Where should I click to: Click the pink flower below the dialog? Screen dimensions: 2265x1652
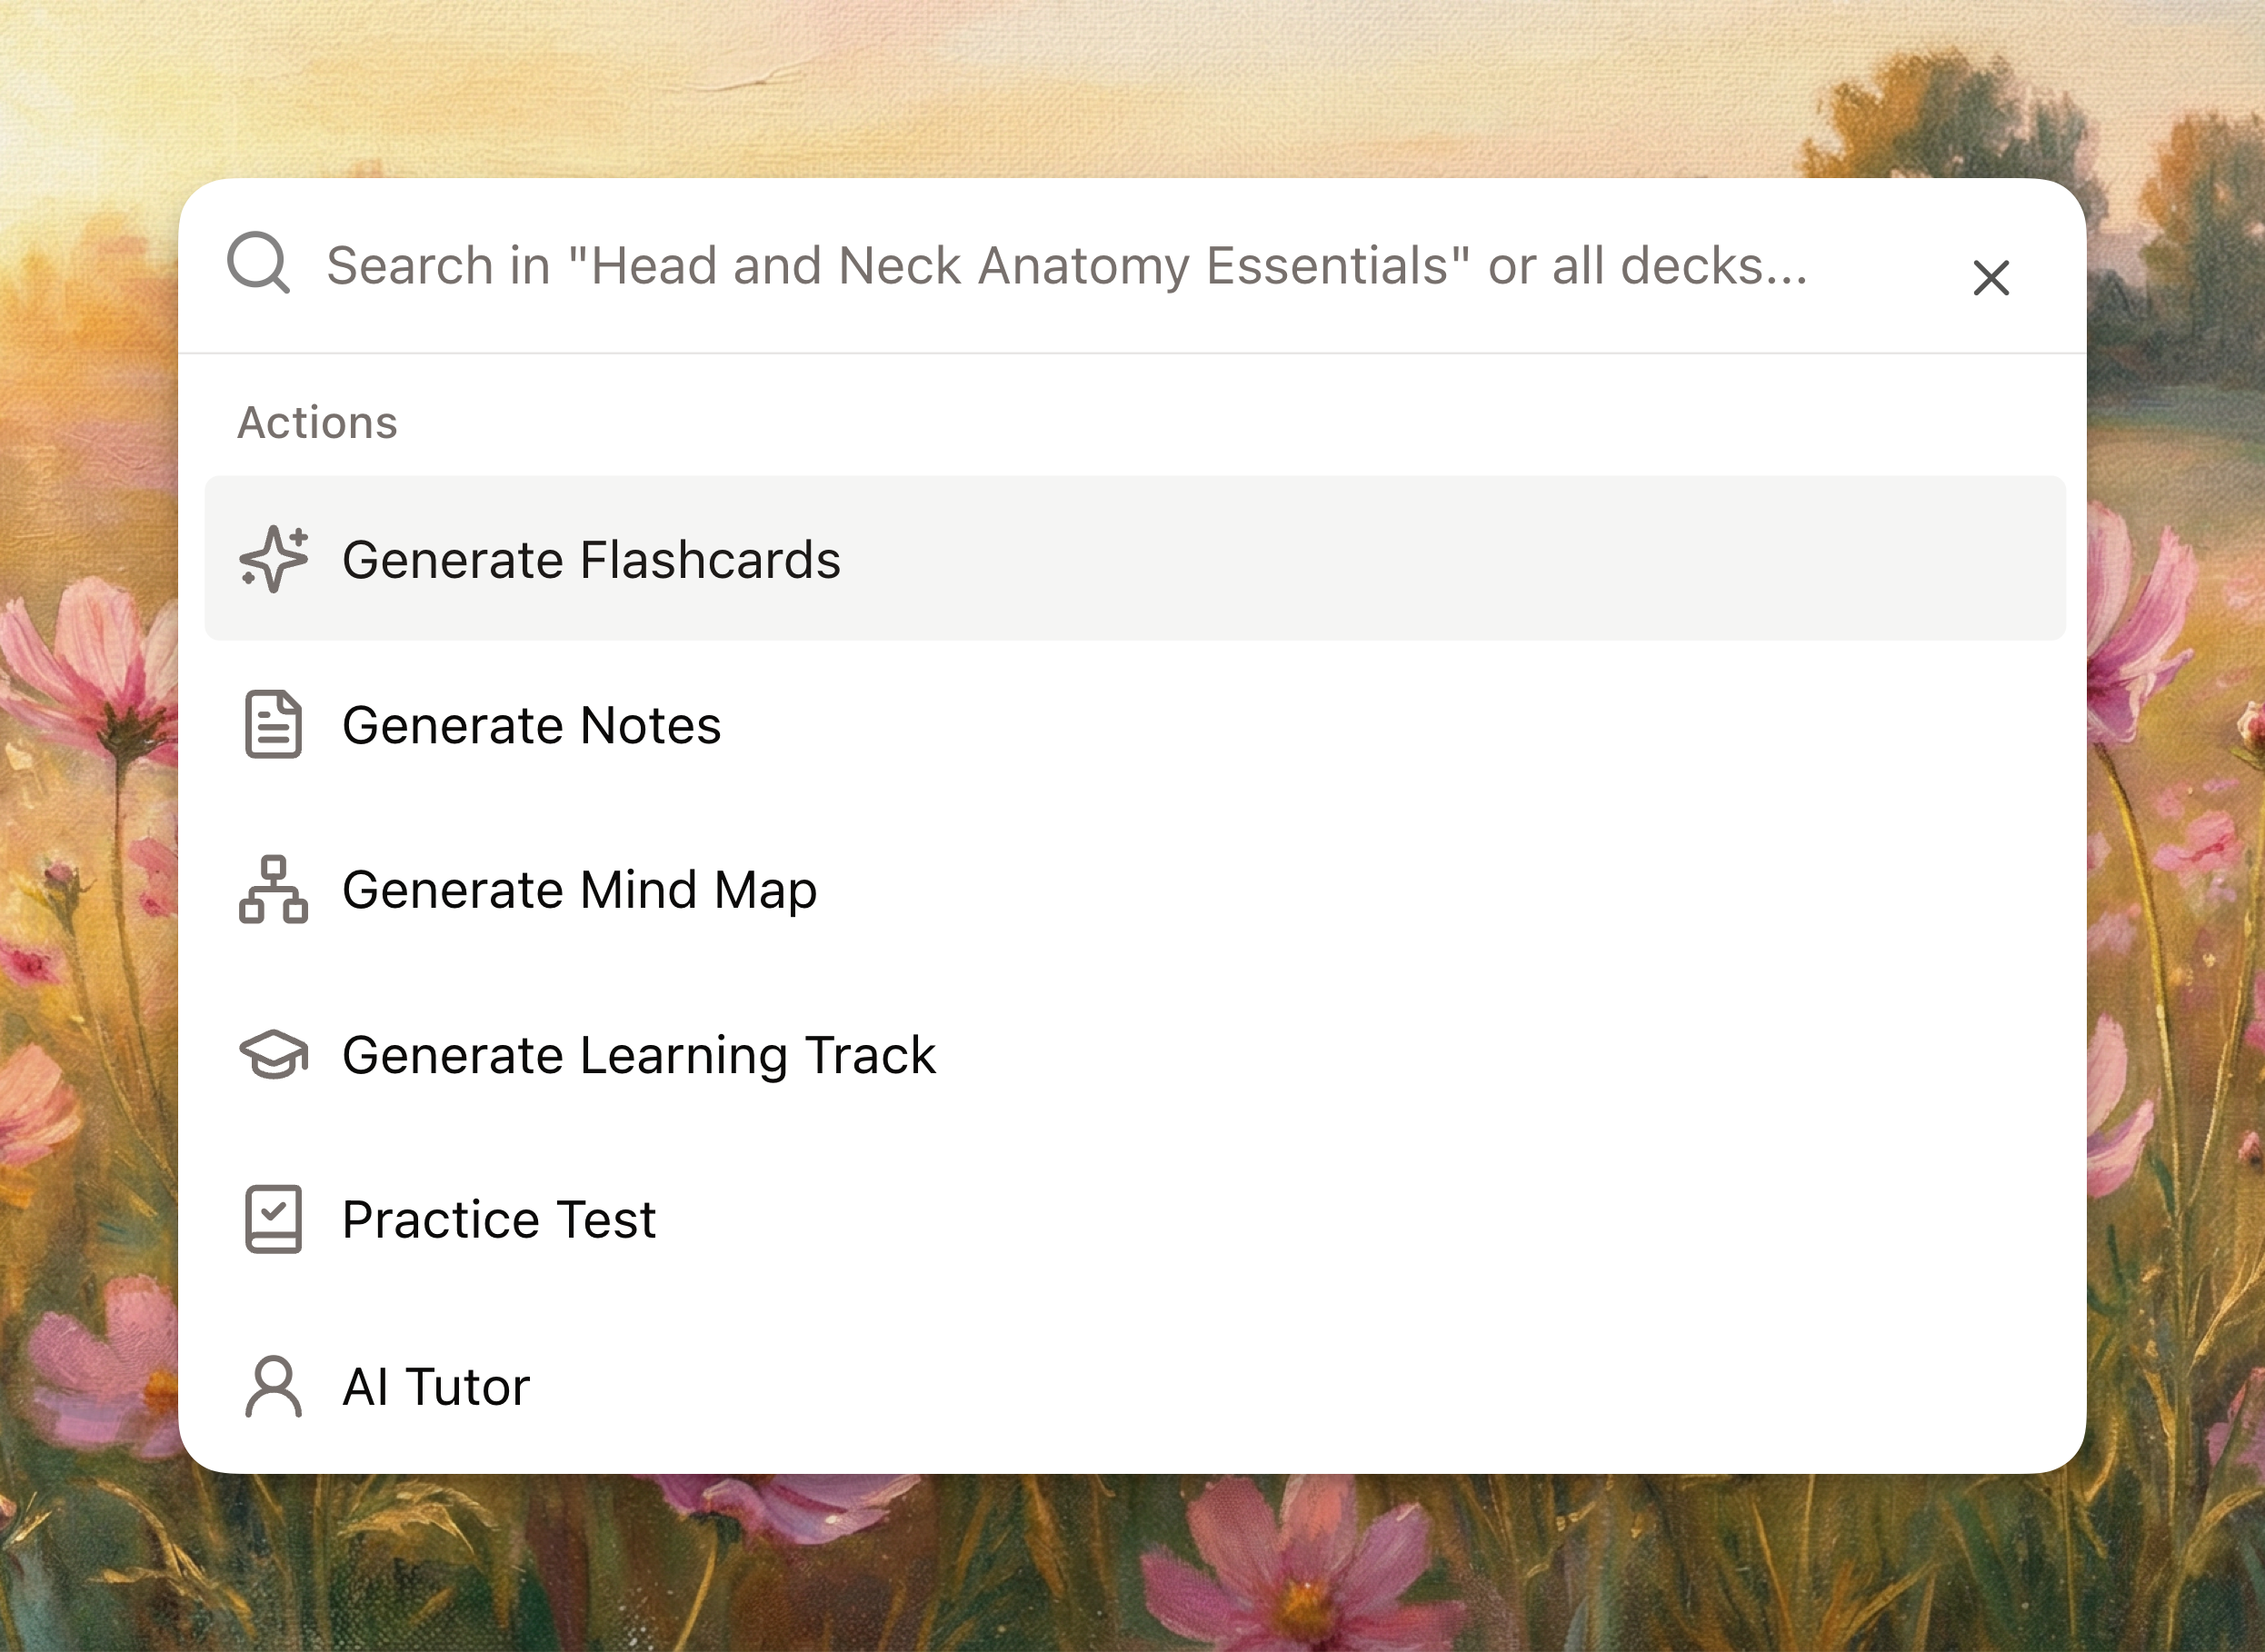pyautogui.click(x=1290, y=1570)
